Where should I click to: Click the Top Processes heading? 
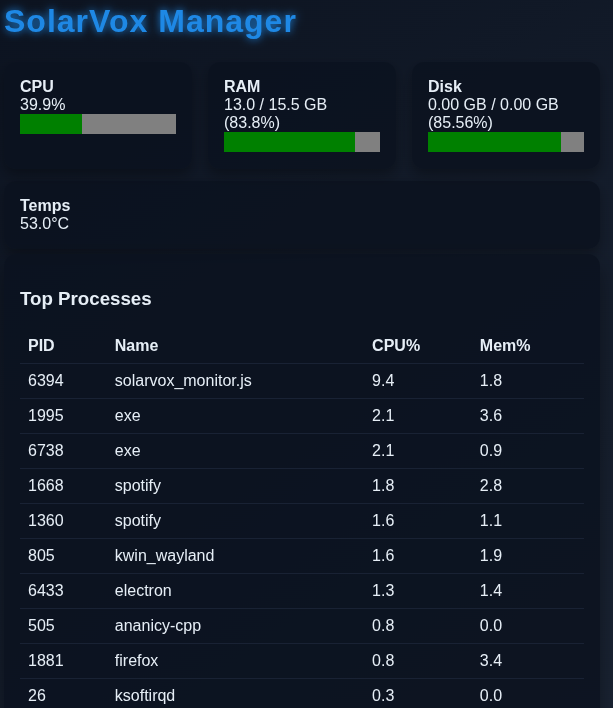86,298
